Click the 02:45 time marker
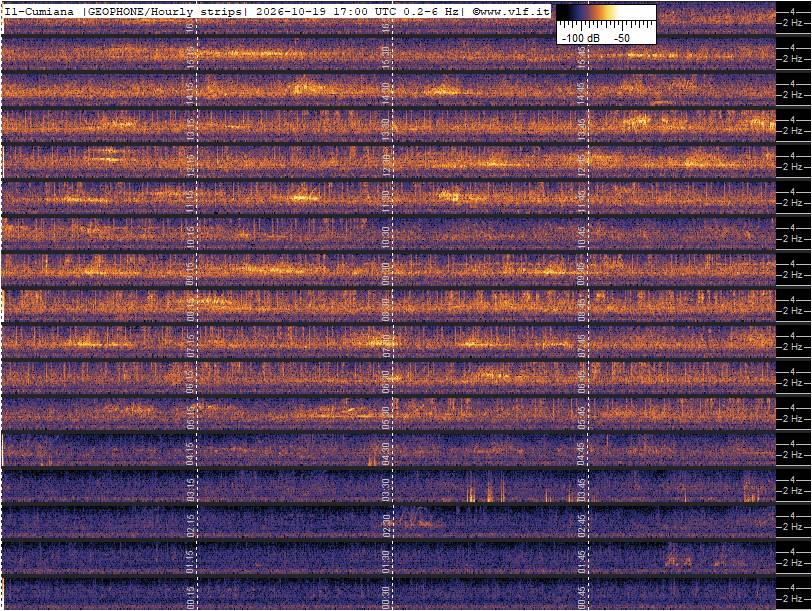Viewport: 812px width, 611px height. (582, 526)
